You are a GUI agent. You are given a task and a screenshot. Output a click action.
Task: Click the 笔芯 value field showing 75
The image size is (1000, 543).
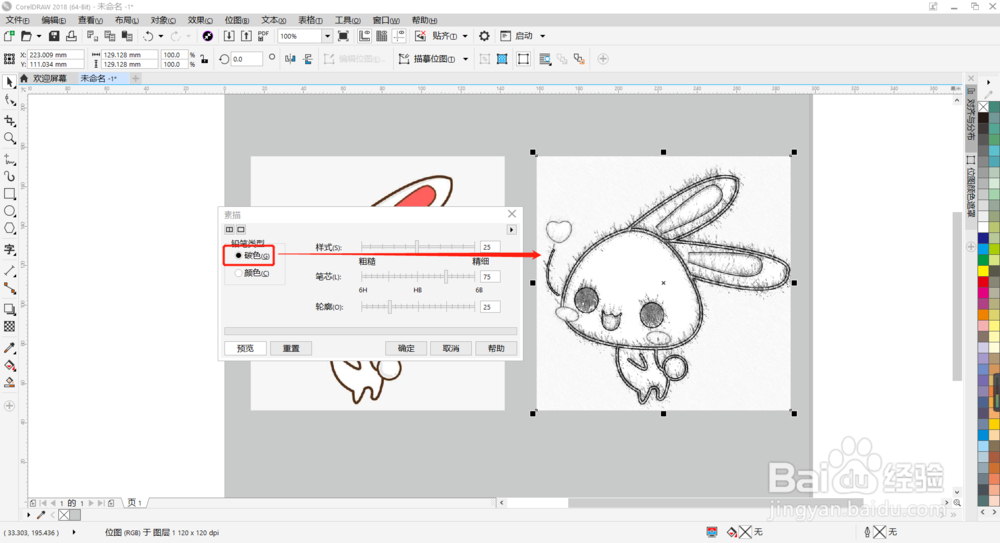click(490, 277)
